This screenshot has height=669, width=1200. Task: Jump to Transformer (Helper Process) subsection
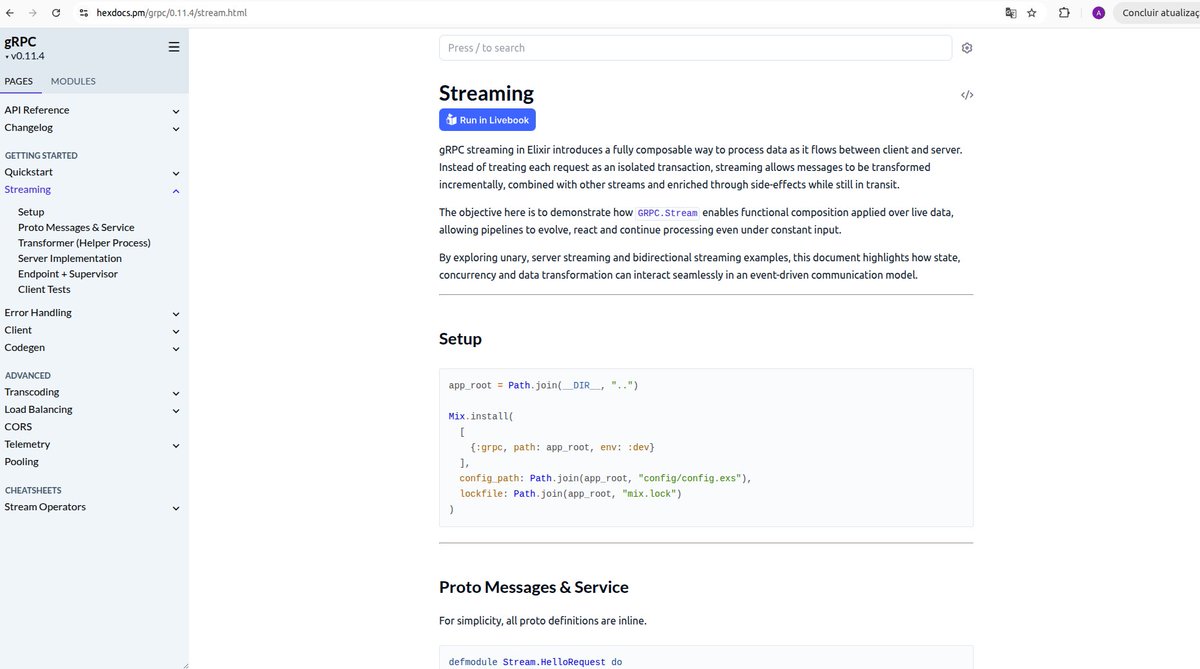coord(84,243)
